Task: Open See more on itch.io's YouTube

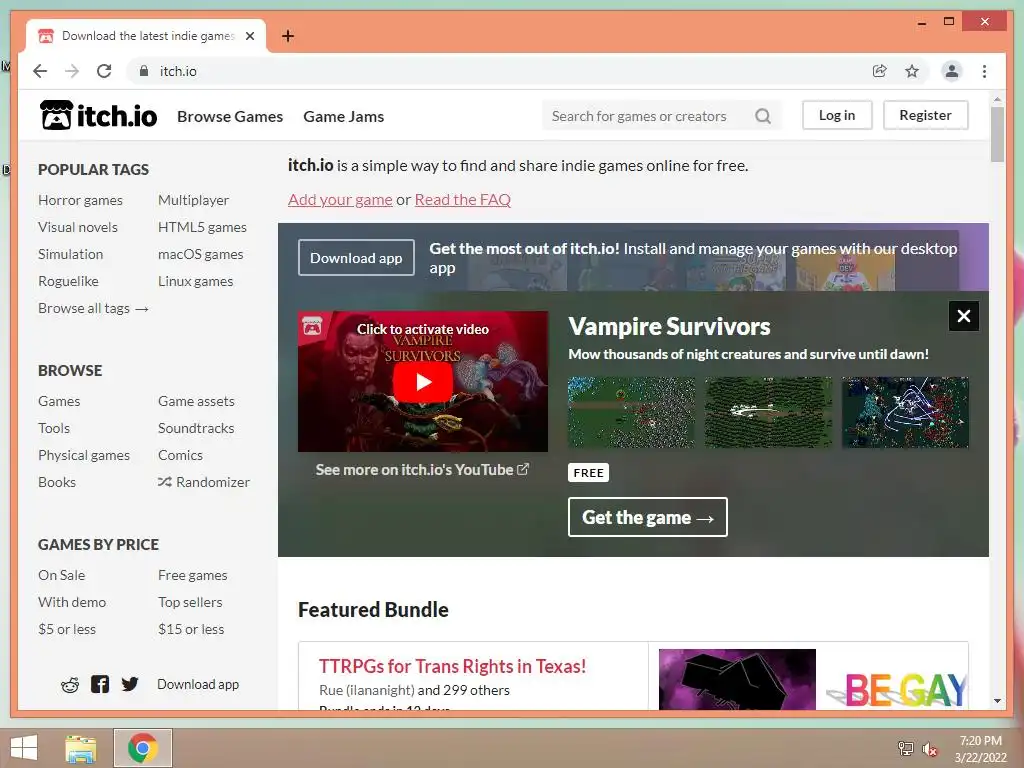Action: click(423, 470)
